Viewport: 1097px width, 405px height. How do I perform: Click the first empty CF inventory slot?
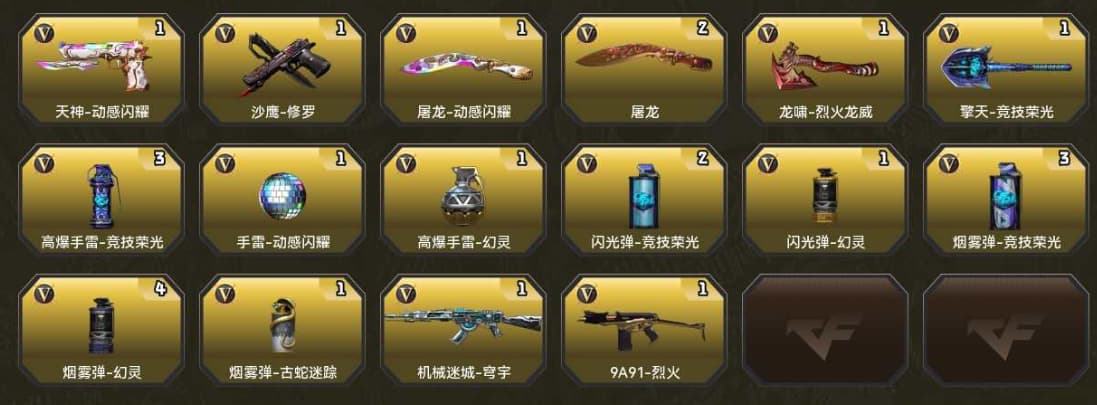click(826, 329)
